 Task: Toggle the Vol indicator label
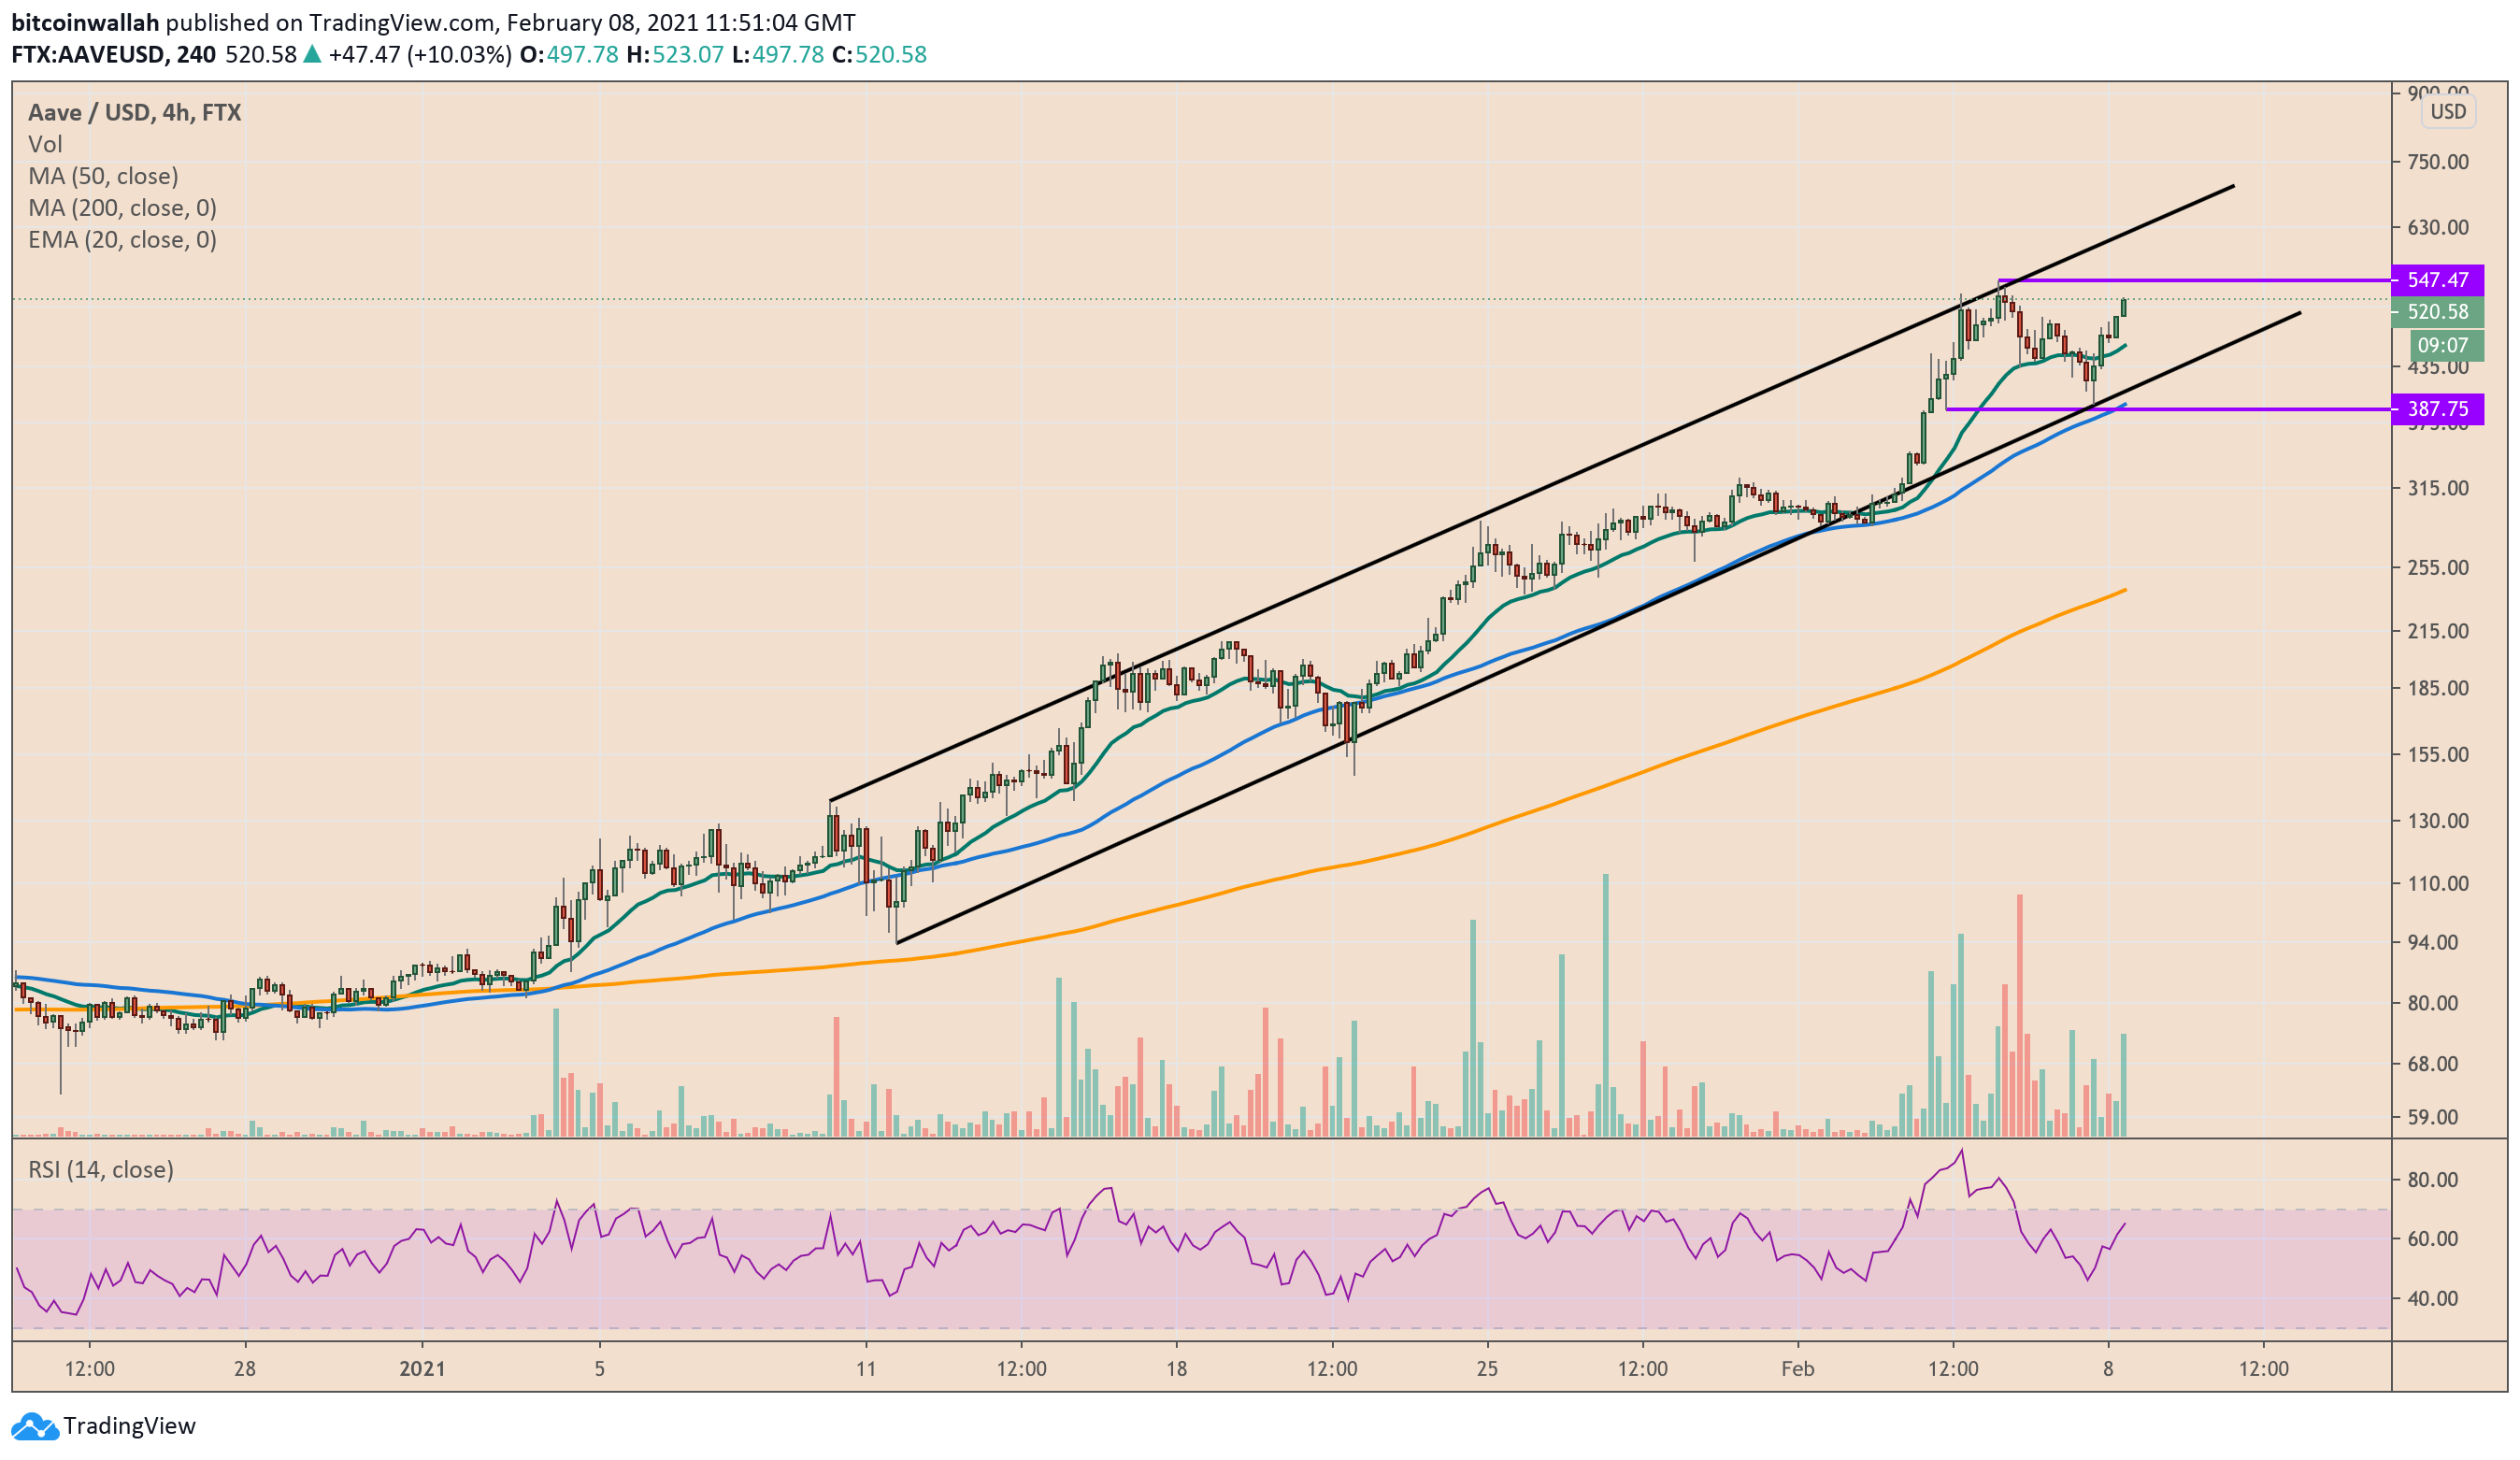pos(45,144)
